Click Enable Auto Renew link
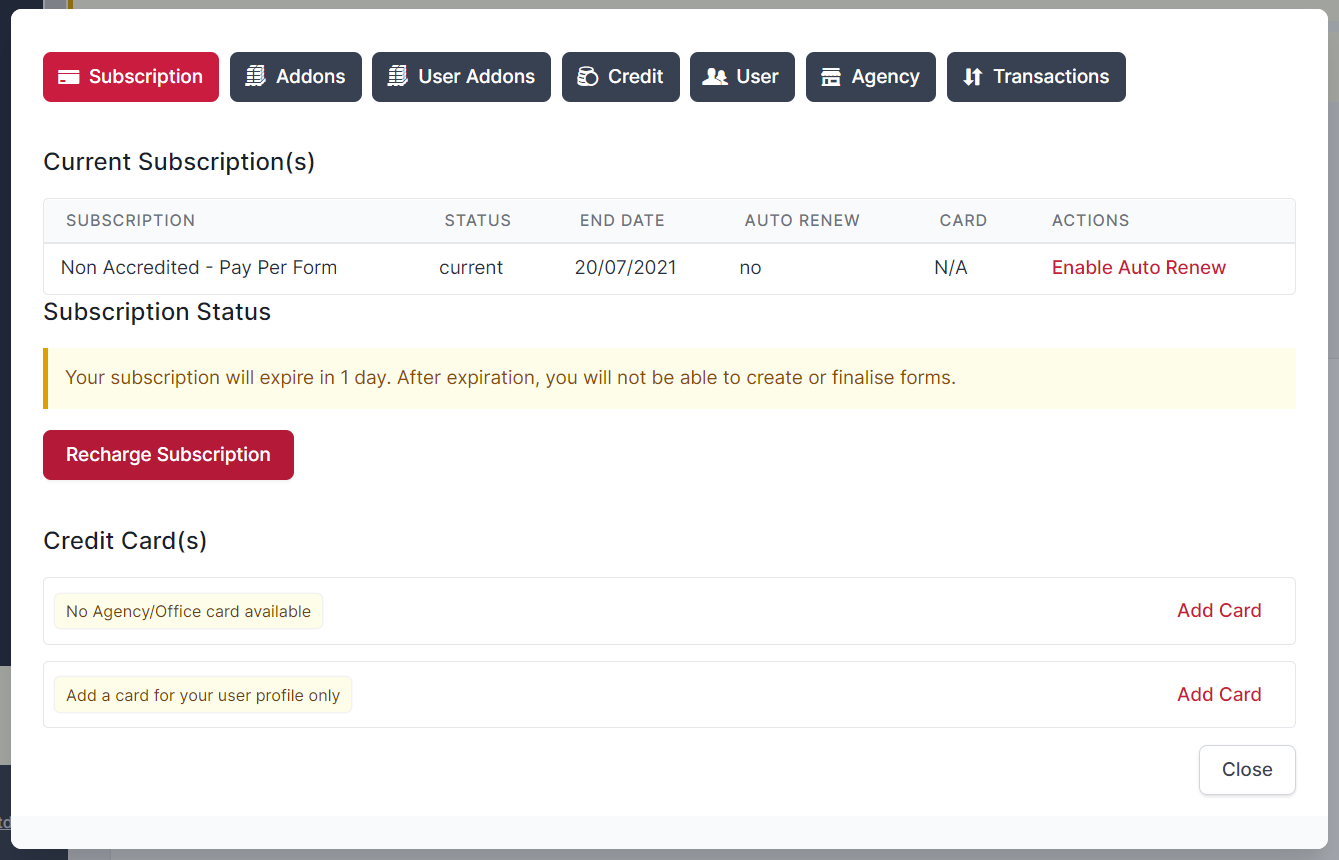1339x860 pixels. pyautogui.click(x=1139, y=268)
